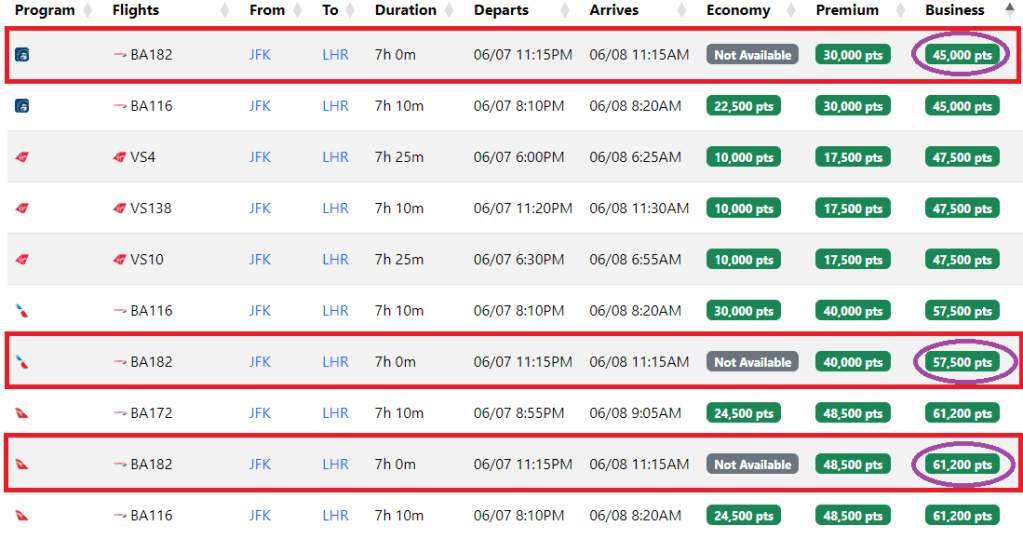Image resolution: width=1023 pixels, height=539 pixels.
Task: Reverse the sort arrow on Business column
Action: [x=1008, y=11]
